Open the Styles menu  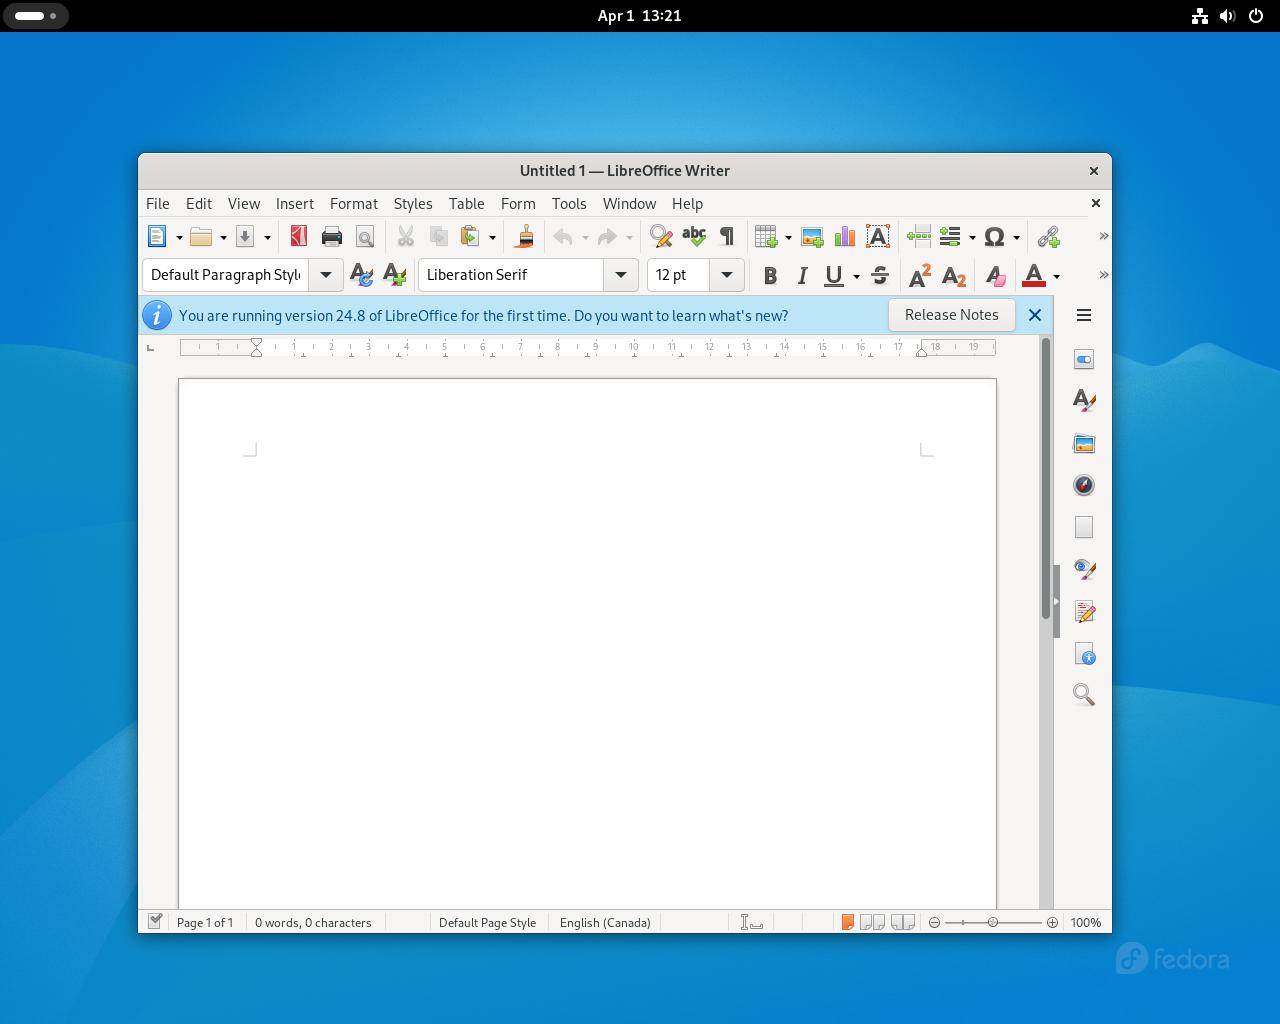click(413, 203)
